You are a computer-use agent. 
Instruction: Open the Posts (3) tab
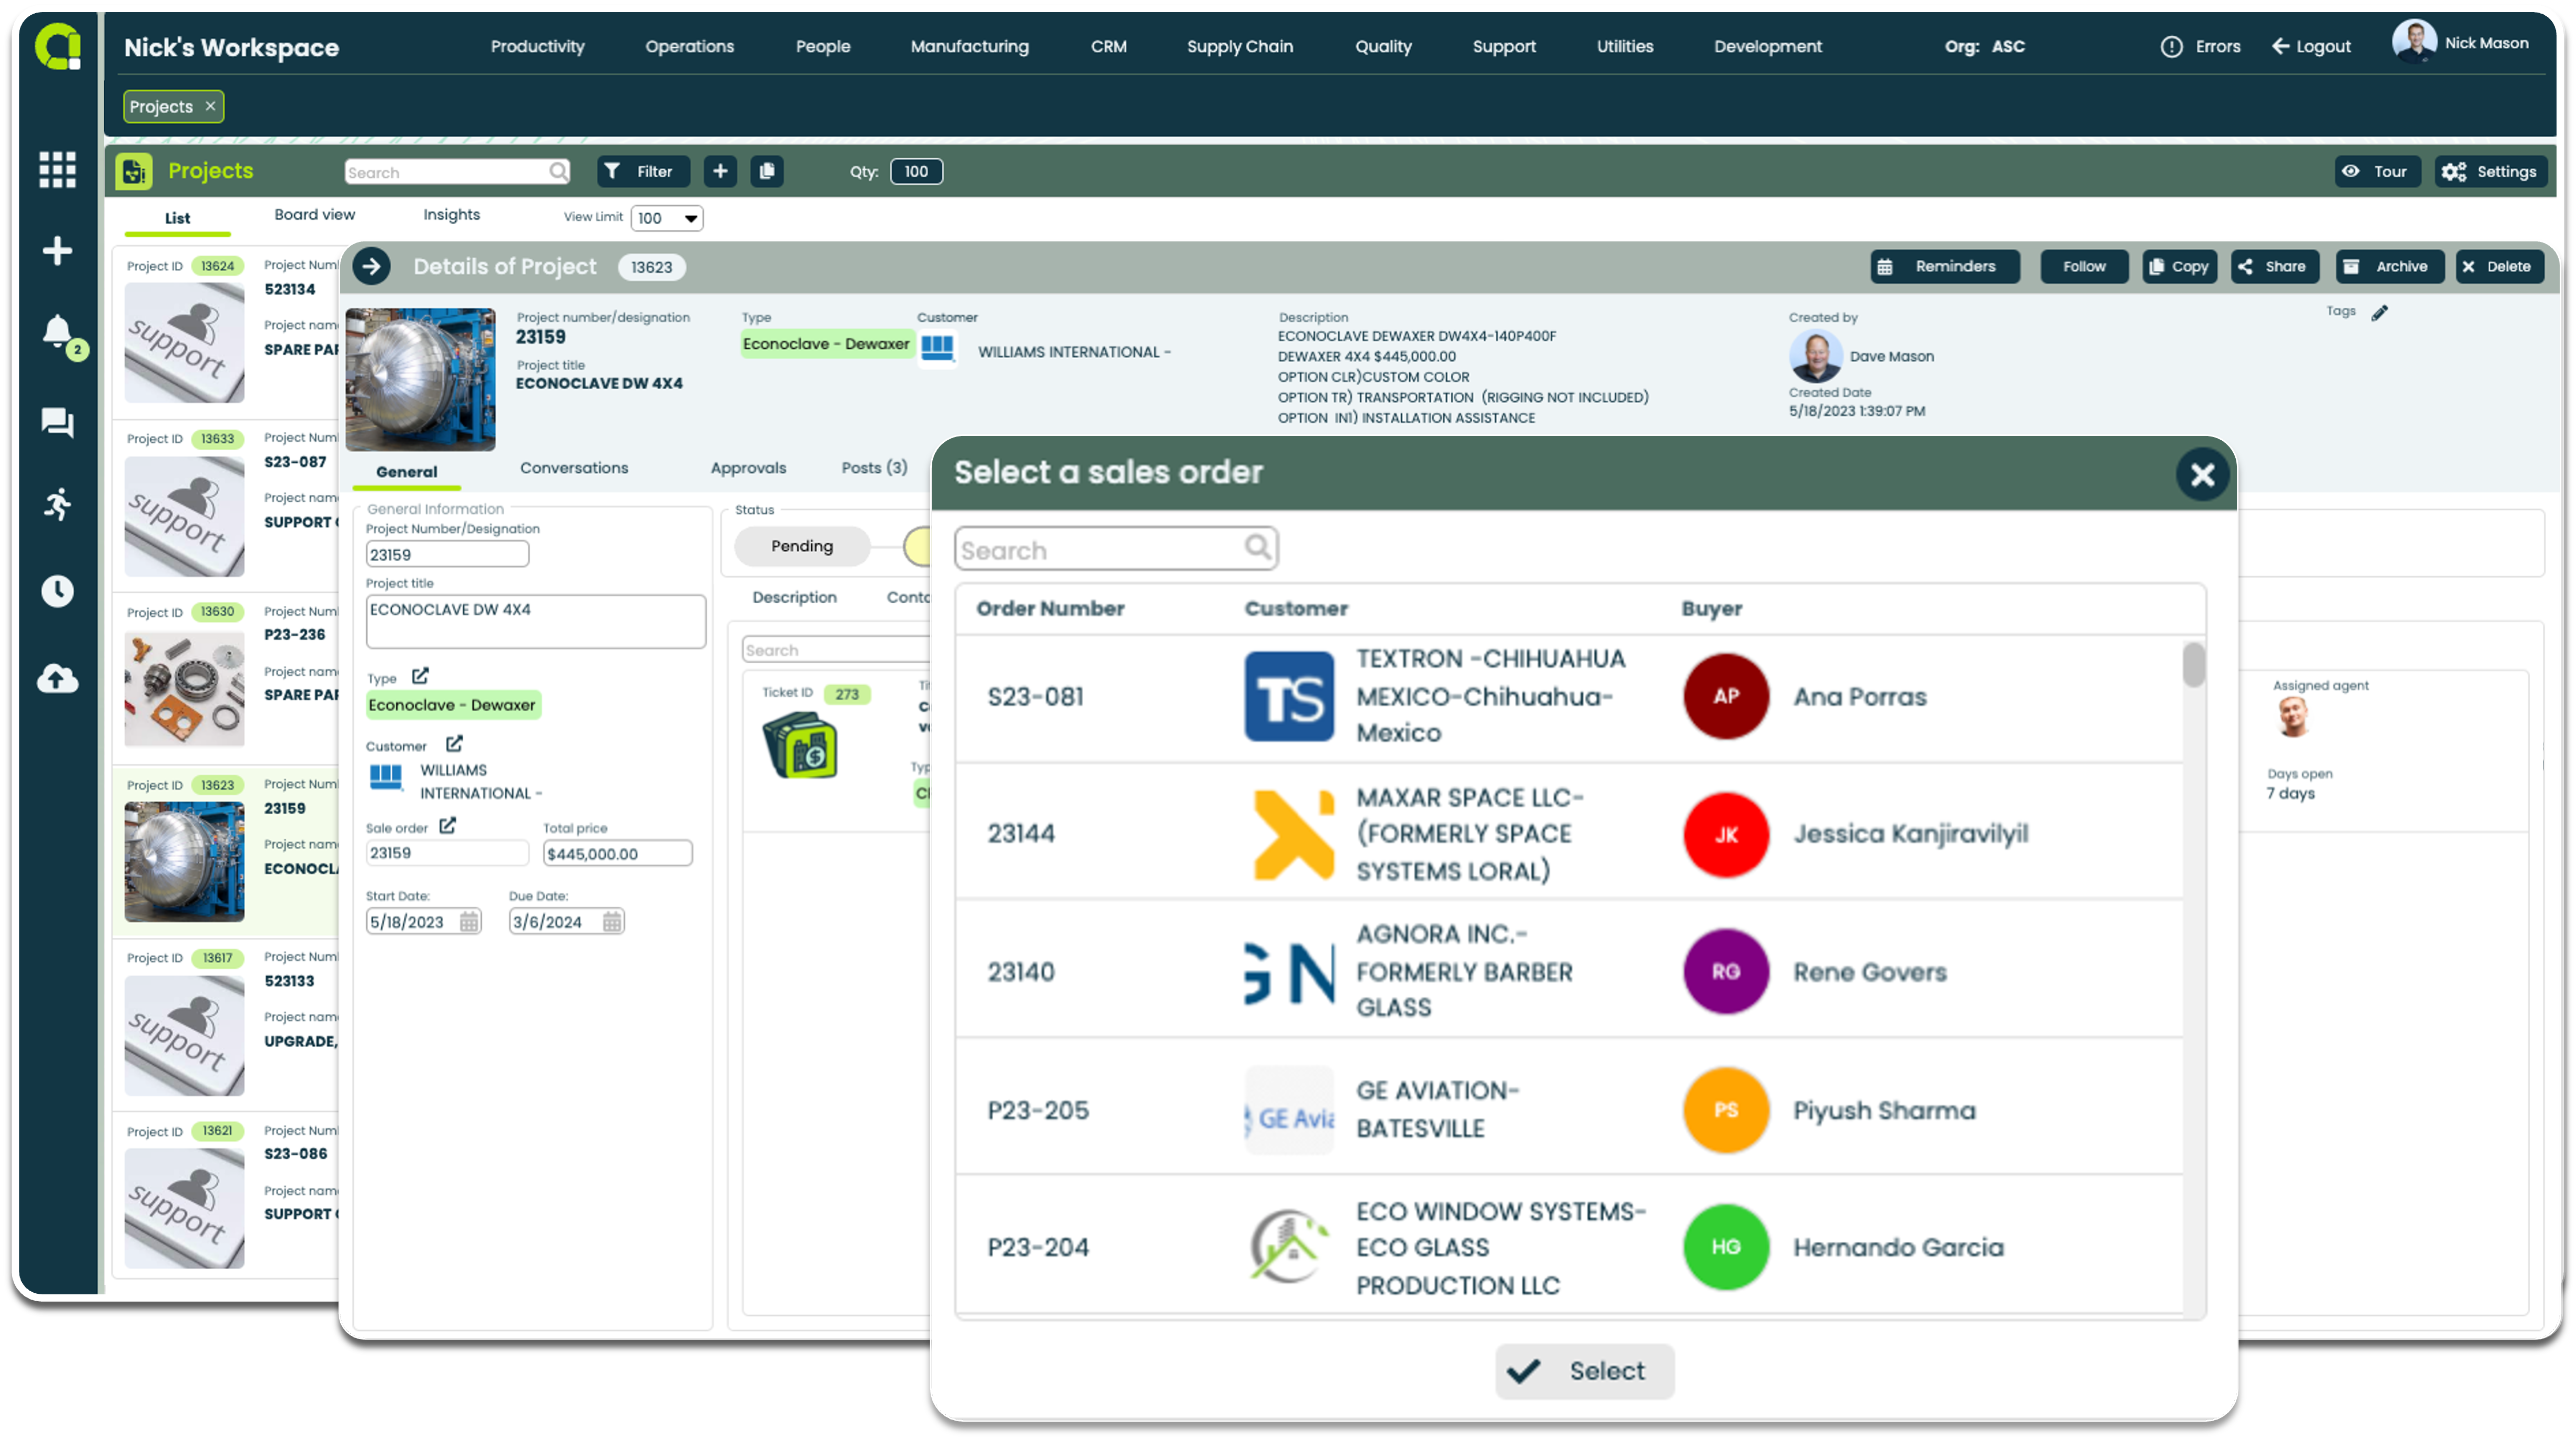click(x=874, y=468)
